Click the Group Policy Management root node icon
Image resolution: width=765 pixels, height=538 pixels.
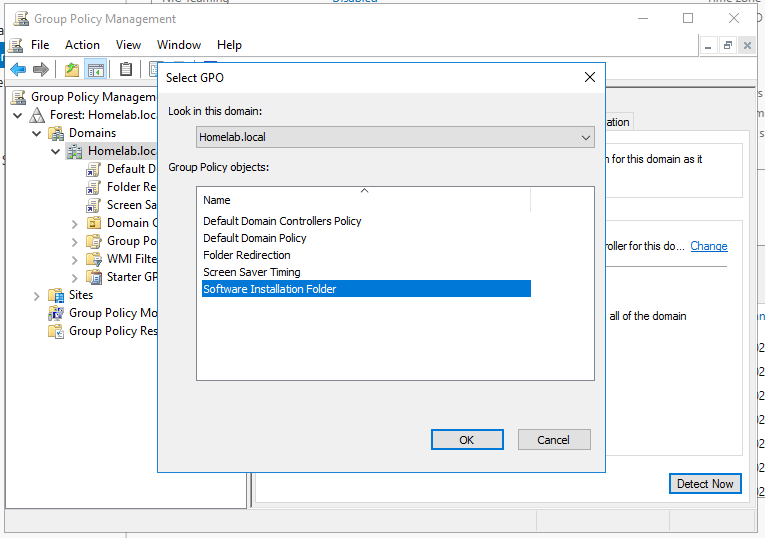[19, 97]
